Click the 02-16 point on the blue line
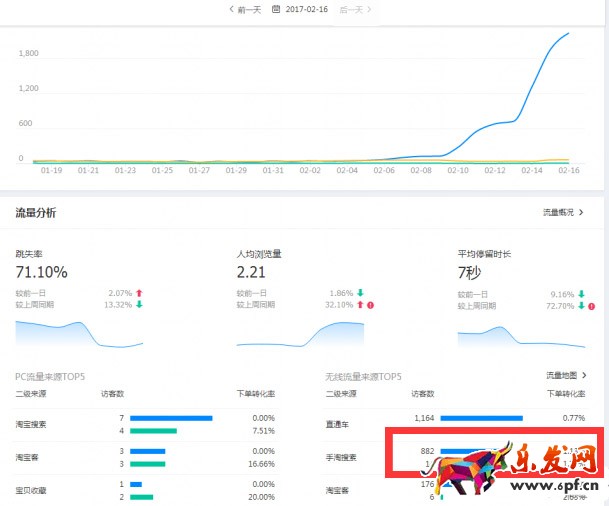The width and height of the screenshot is (609, 506). [568, 34]
